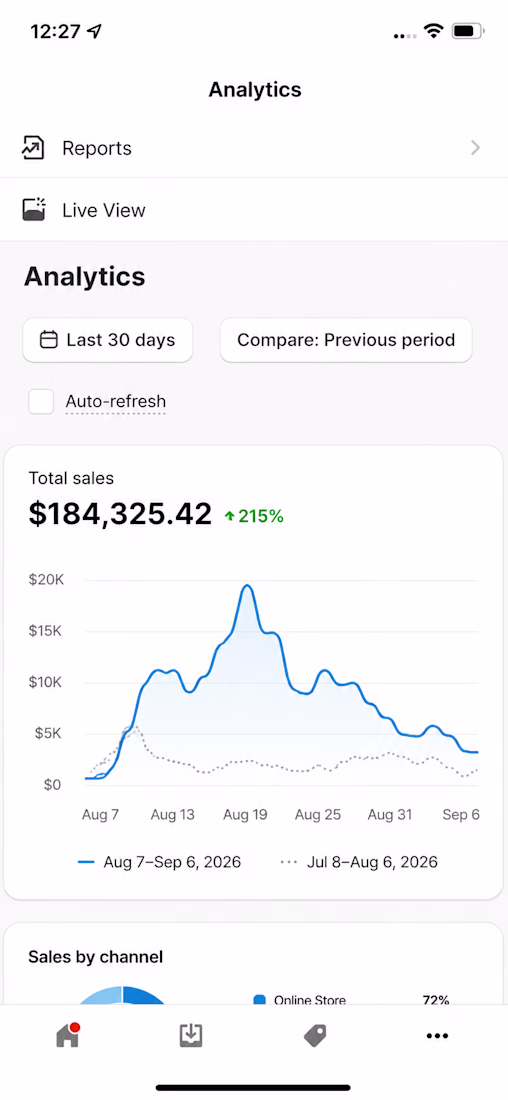The height and width of the screenshot is (1100, 508).
Task: Tap the Online Store channel label
Action: pos(309,1000)
